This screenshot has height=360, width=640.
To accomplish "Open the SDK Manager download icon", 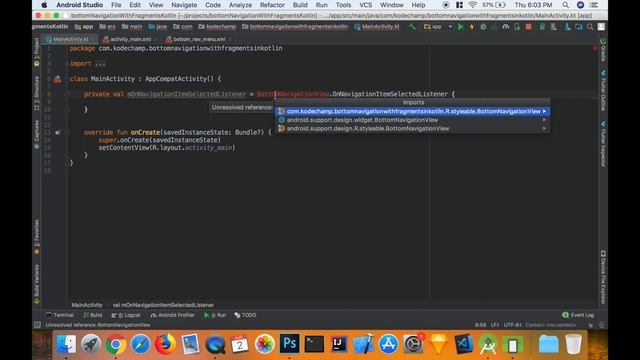I will (567, 27).
